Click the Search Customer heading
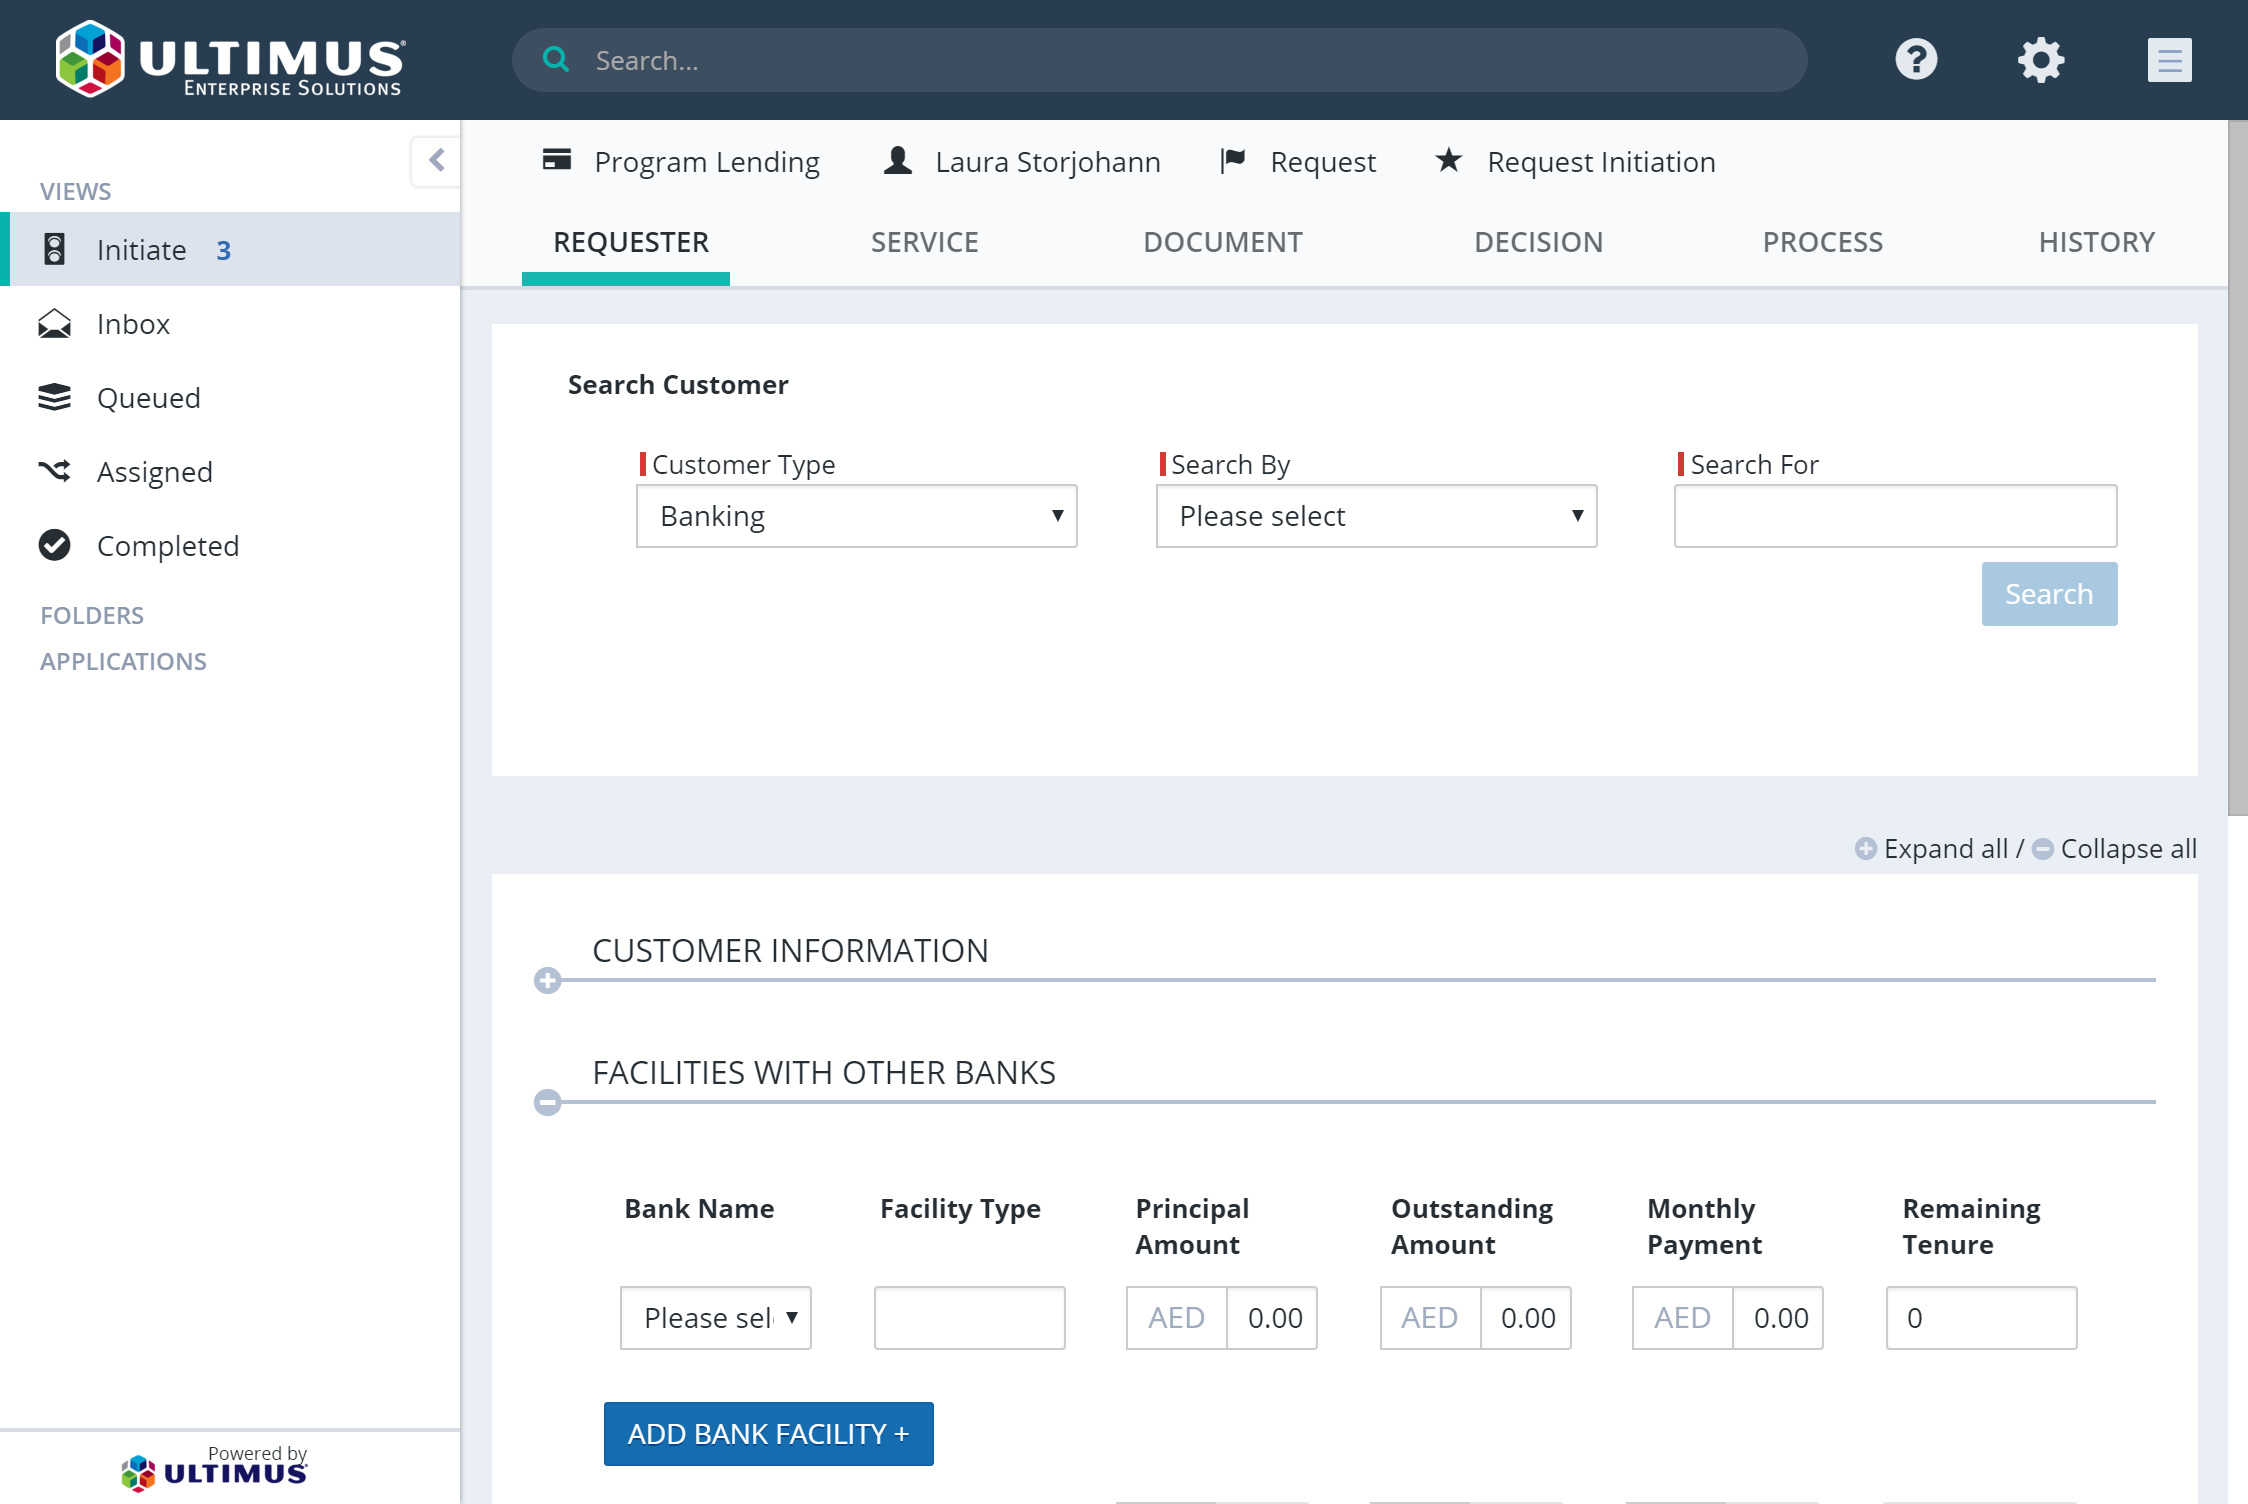Screen dimensions: 2248x1504 [x=678, y=385]
